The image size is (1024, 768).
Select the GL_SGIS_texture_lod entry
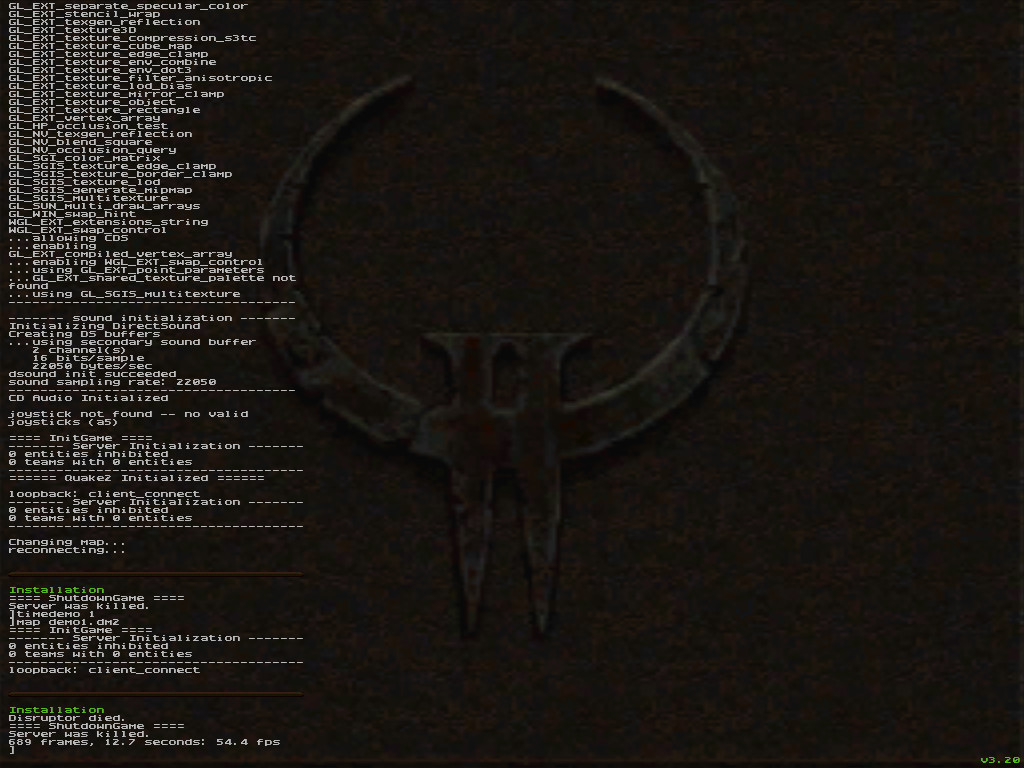[84, 182]
